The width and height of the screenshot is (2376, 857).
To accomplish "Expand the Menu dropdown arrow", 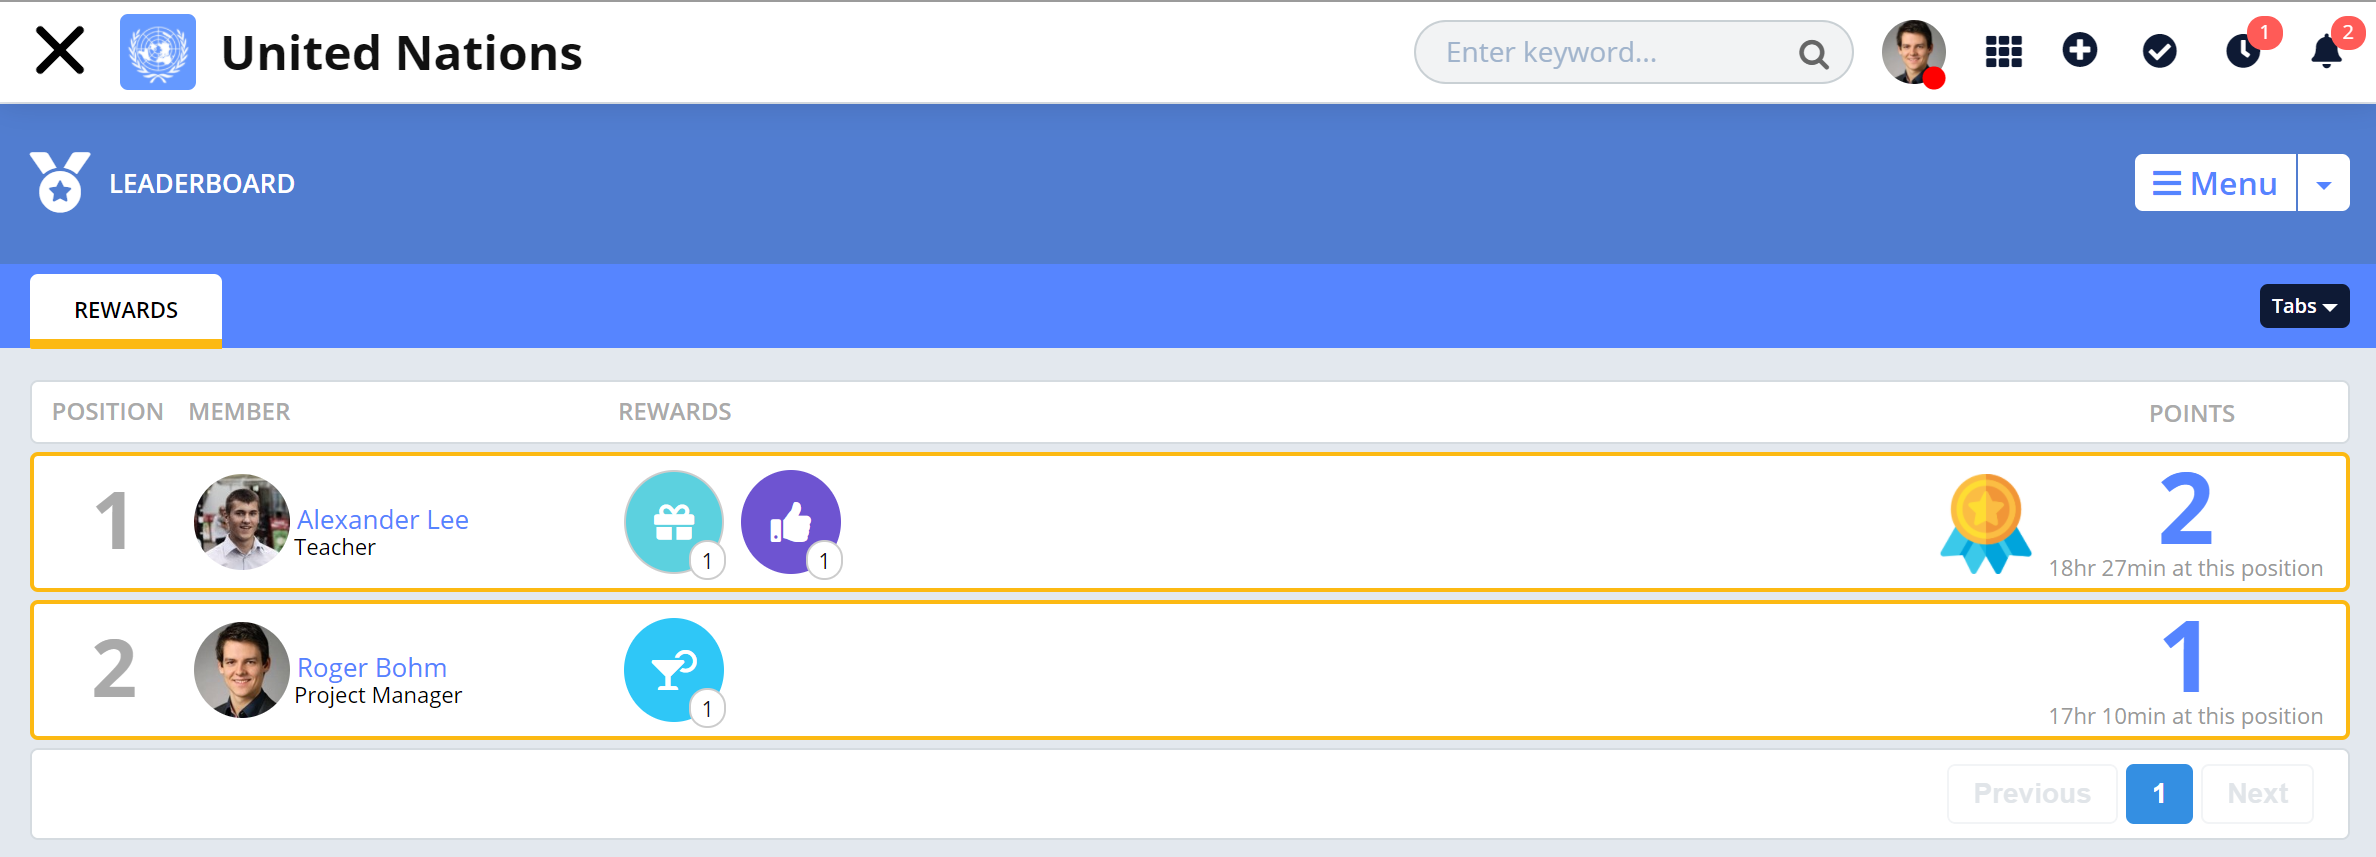I will [x=2323, y=184].
